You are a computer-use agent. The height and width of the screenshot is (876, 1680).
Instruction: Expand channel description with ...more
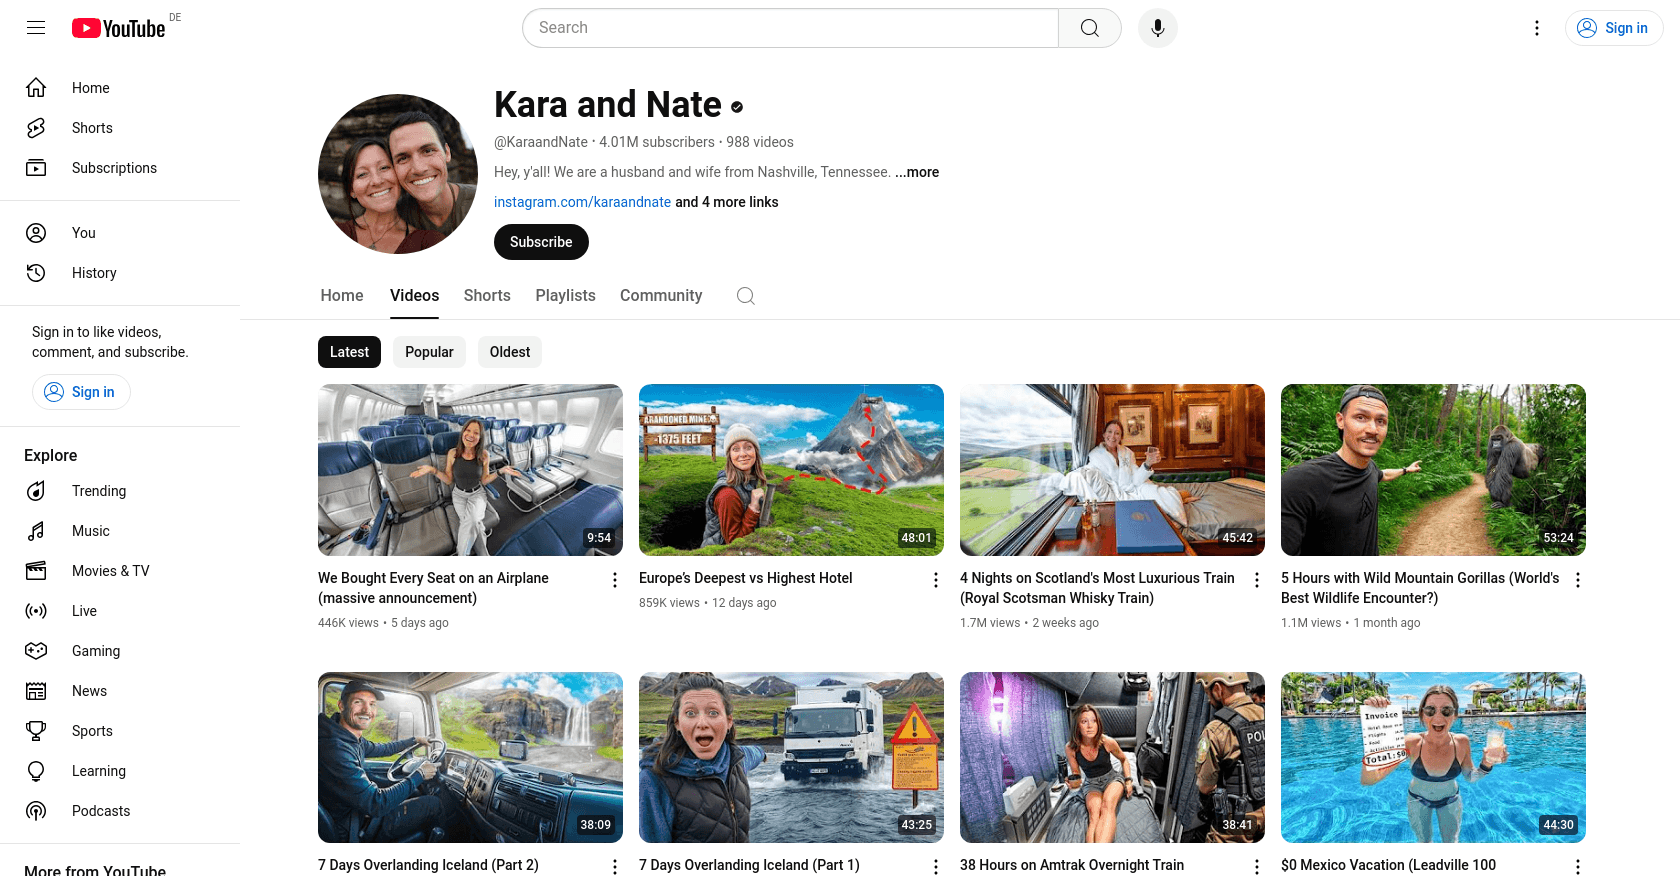[x=917, y=172]
